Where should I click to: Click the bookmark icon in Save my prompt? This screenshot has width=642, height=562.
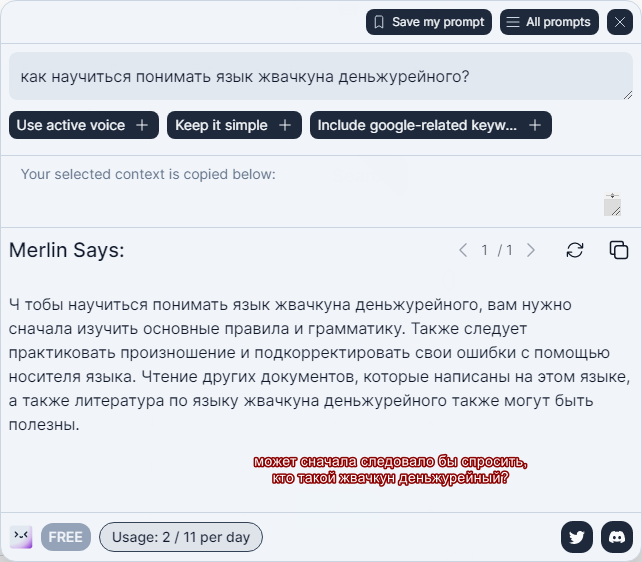pos(379,22)
